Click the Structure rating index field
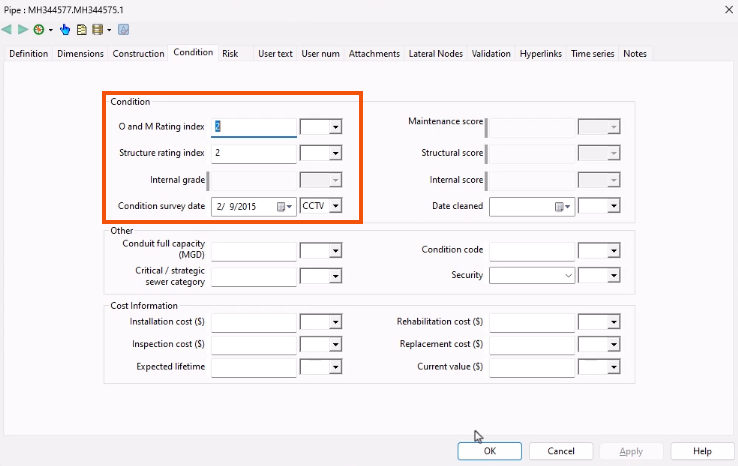This screenshot has height=466, width=738. pos(254,153)
